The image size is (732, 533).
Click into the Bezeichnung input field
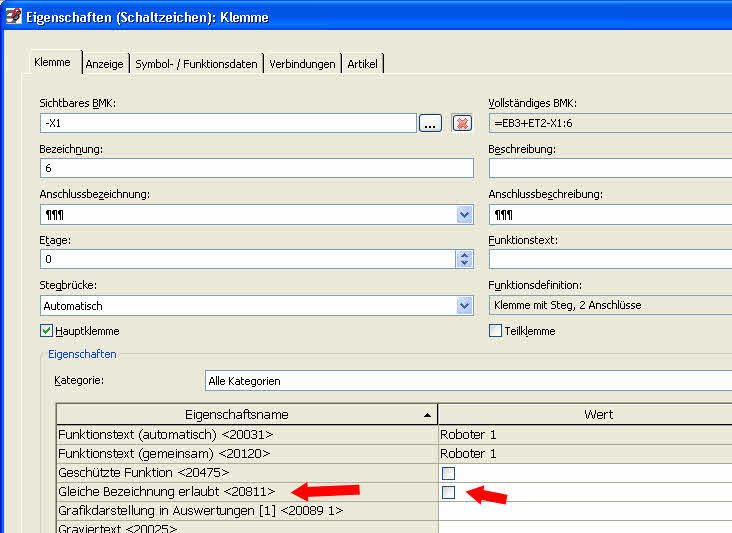[255, 168]
